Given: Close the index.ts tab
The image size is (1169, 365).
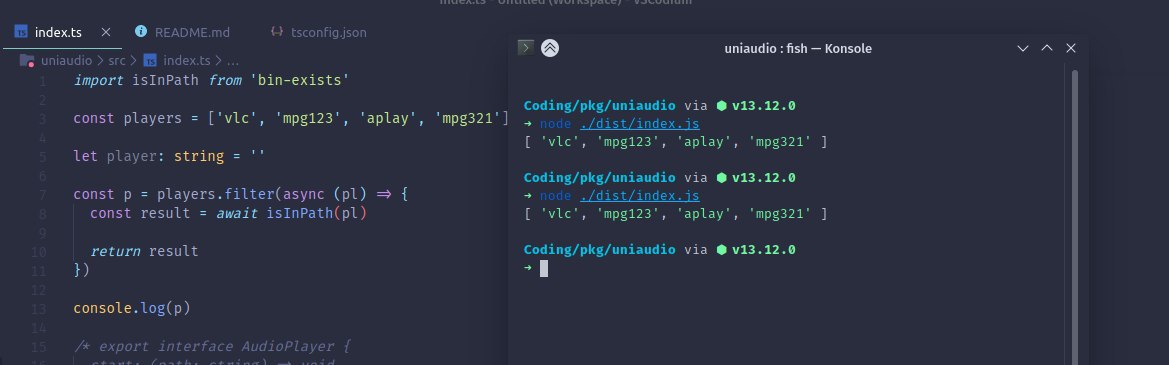Looking at the screenshot, I should click(106, 32).
